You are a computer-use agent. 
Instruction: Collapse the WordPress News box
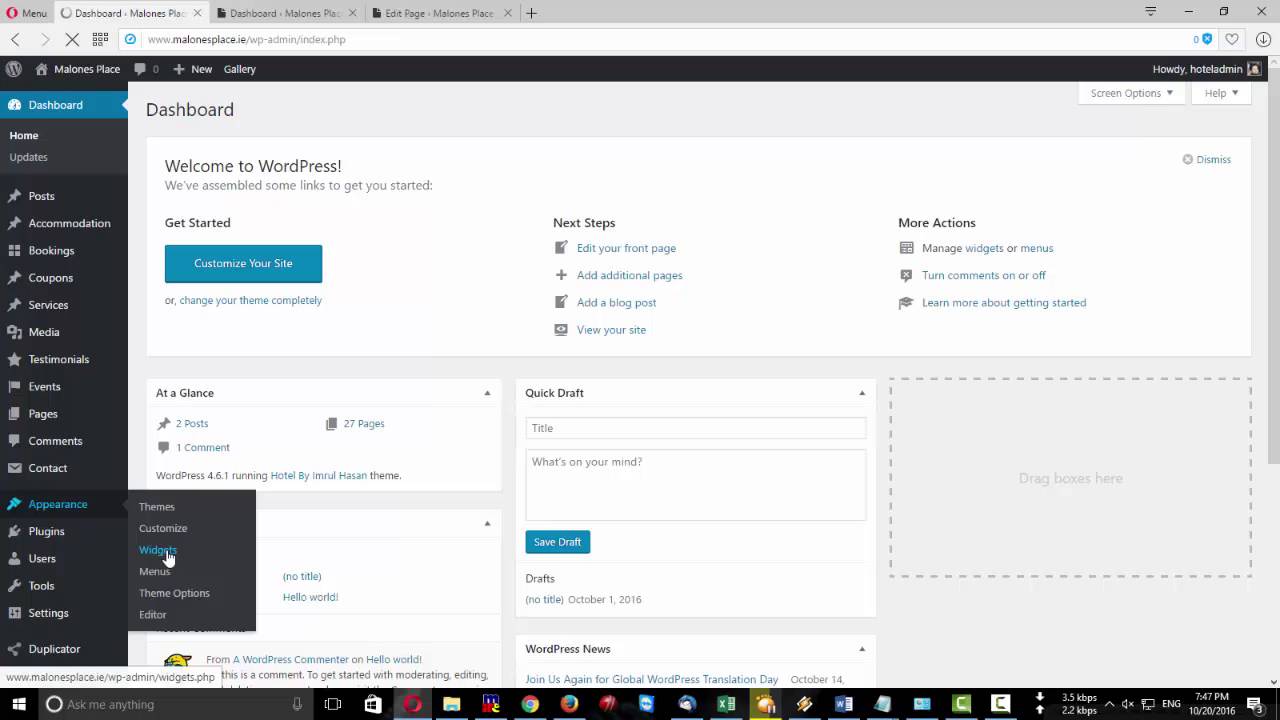click(x=862, y=649)
